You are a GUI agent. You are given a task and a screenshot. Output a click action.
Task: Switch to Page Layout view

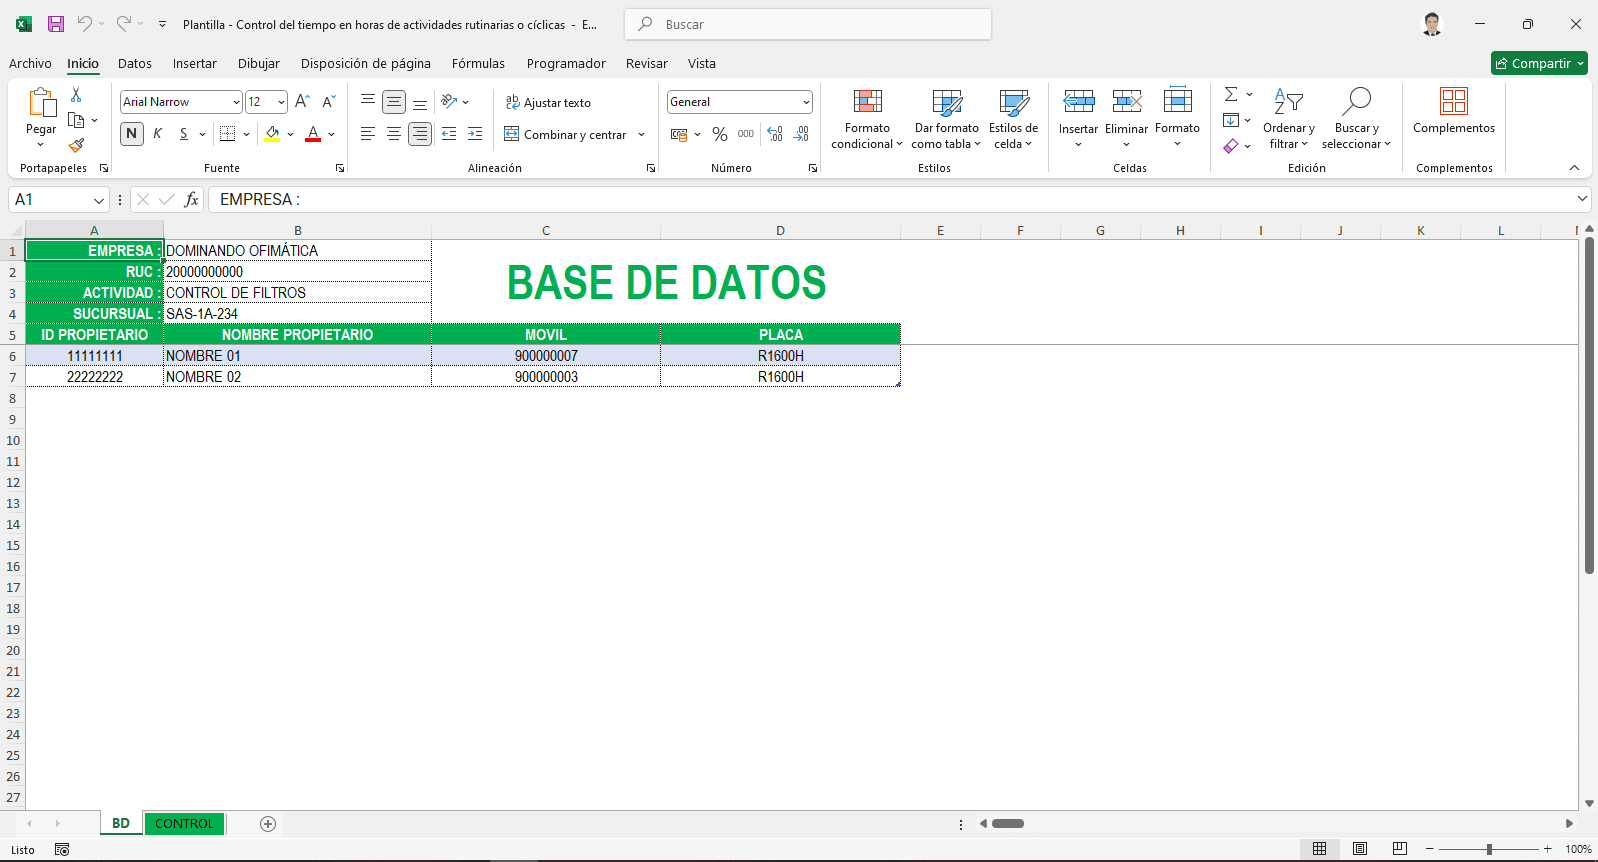pyautogui.click(x=1360, y=849)
